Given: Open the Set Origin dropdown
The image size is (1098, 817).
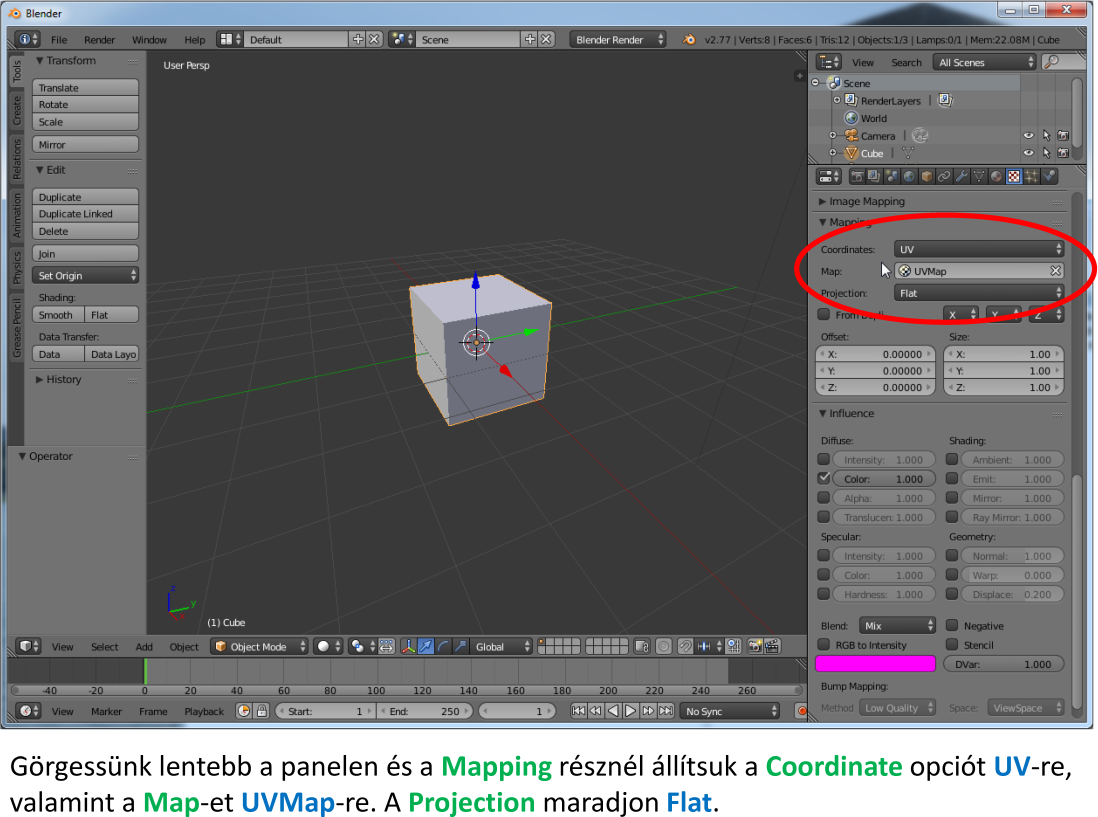Looking at the screenshot, I should click(85, 275).
